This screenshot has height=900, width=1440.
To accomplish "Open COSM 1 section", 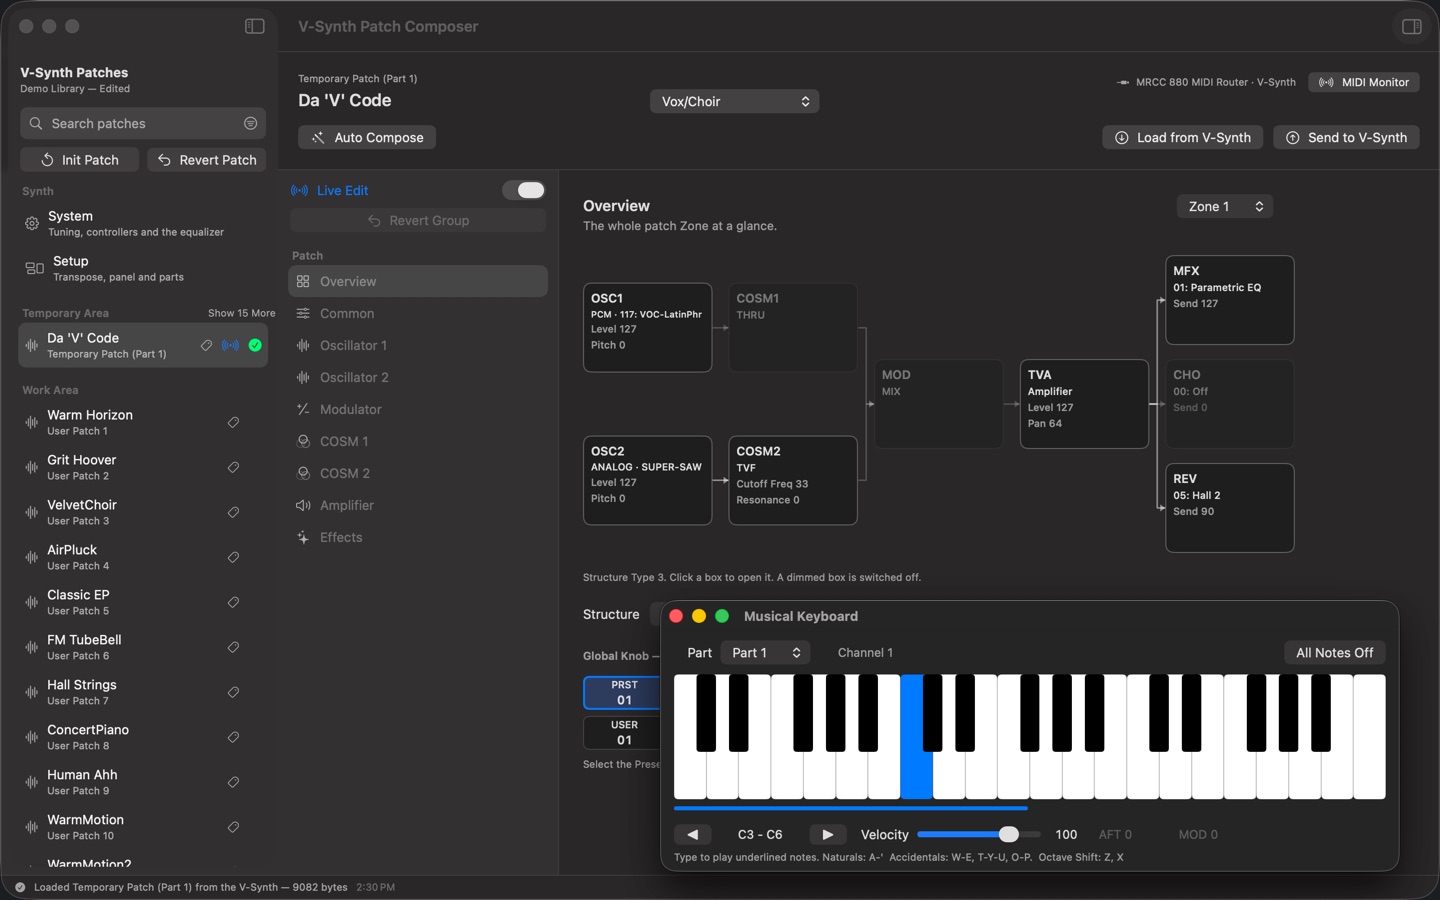I will (418, 441).
